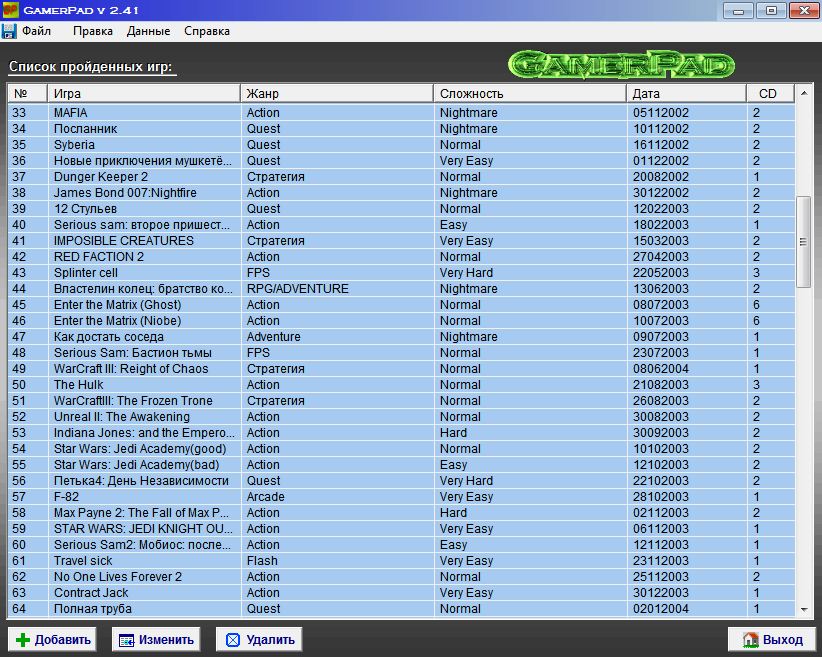Select the Посланник game entry
Viewport: 822px width, 657px height.
[402, 128]
